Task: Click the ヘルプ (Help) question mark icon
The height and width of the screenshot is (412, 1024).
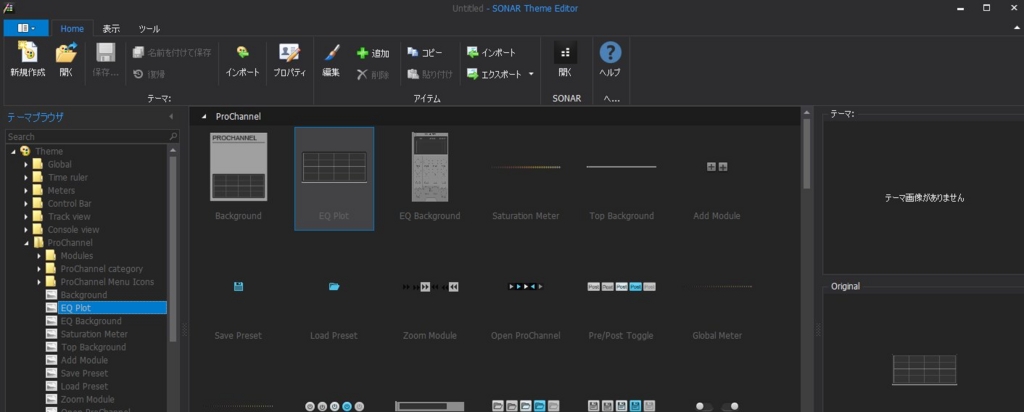Action: [x=609, y=54]
